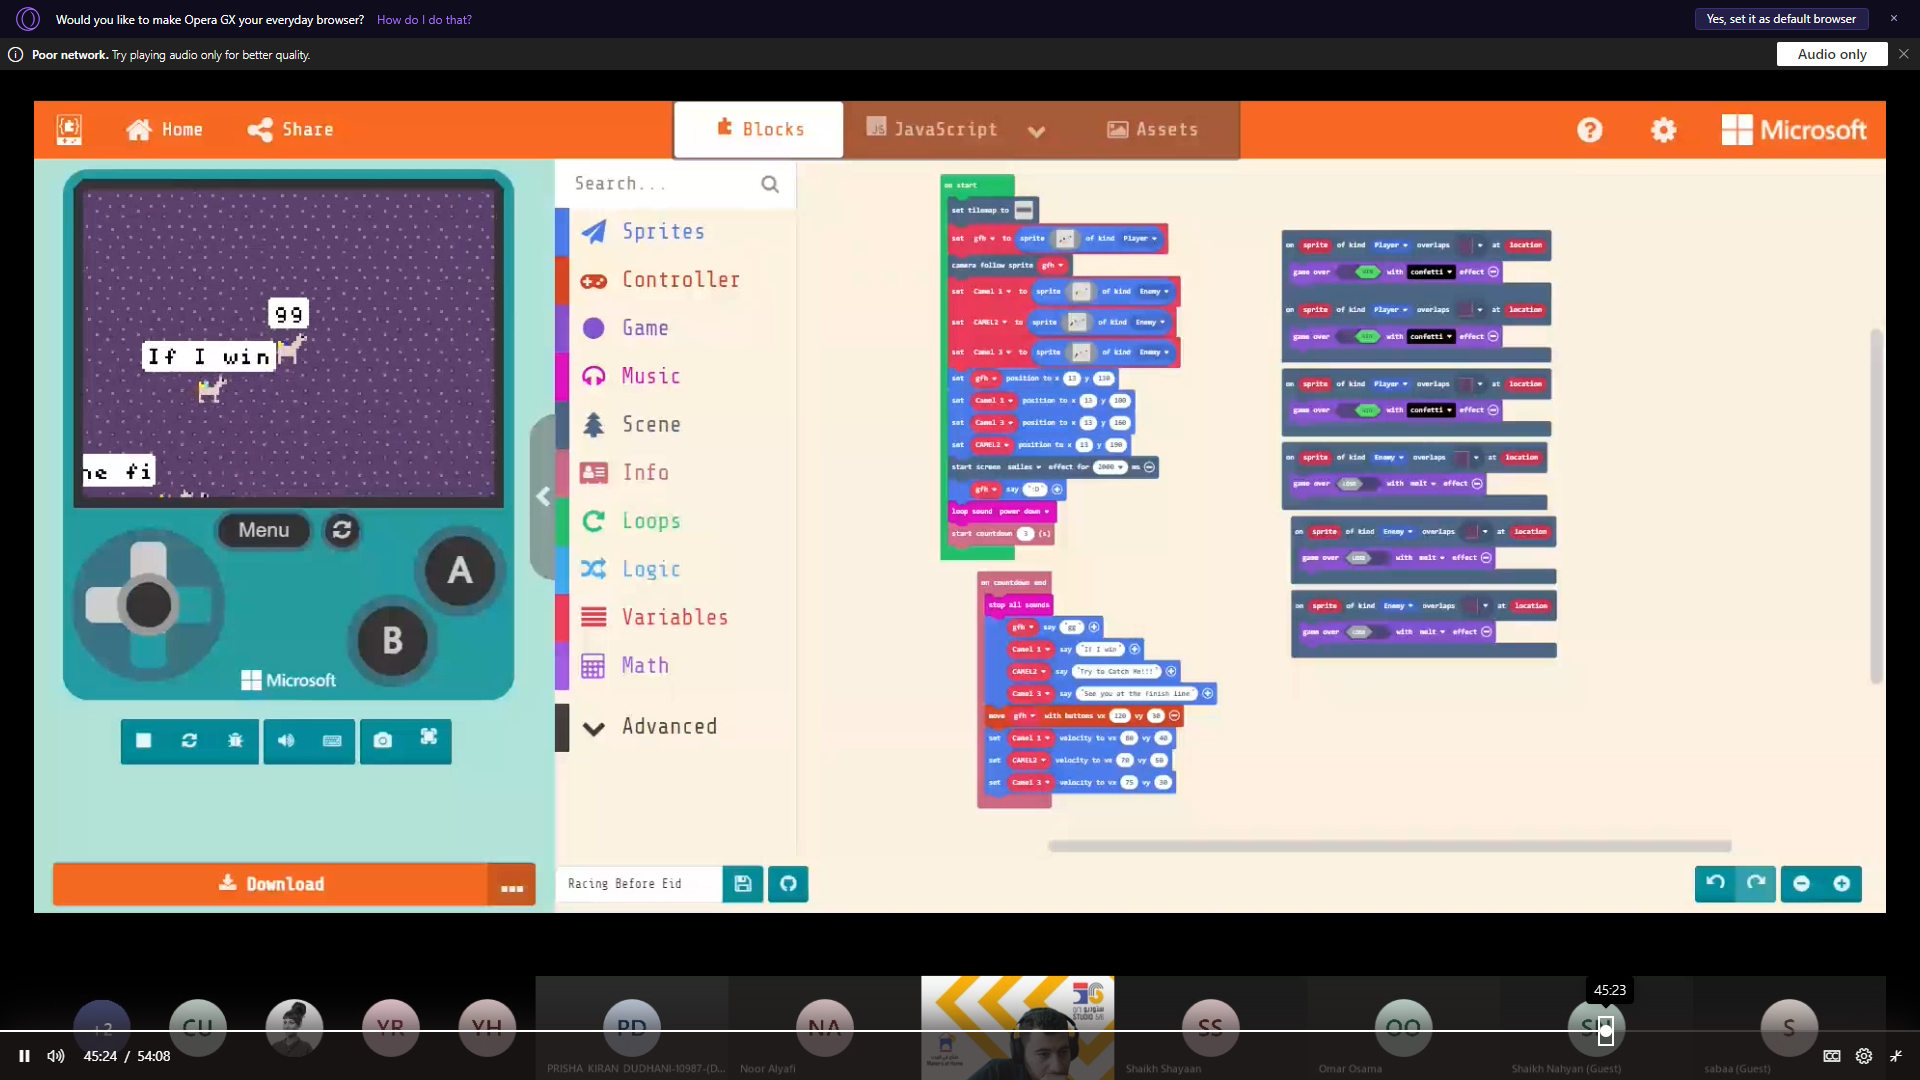Select the on countdown end block

(1013, 582)
